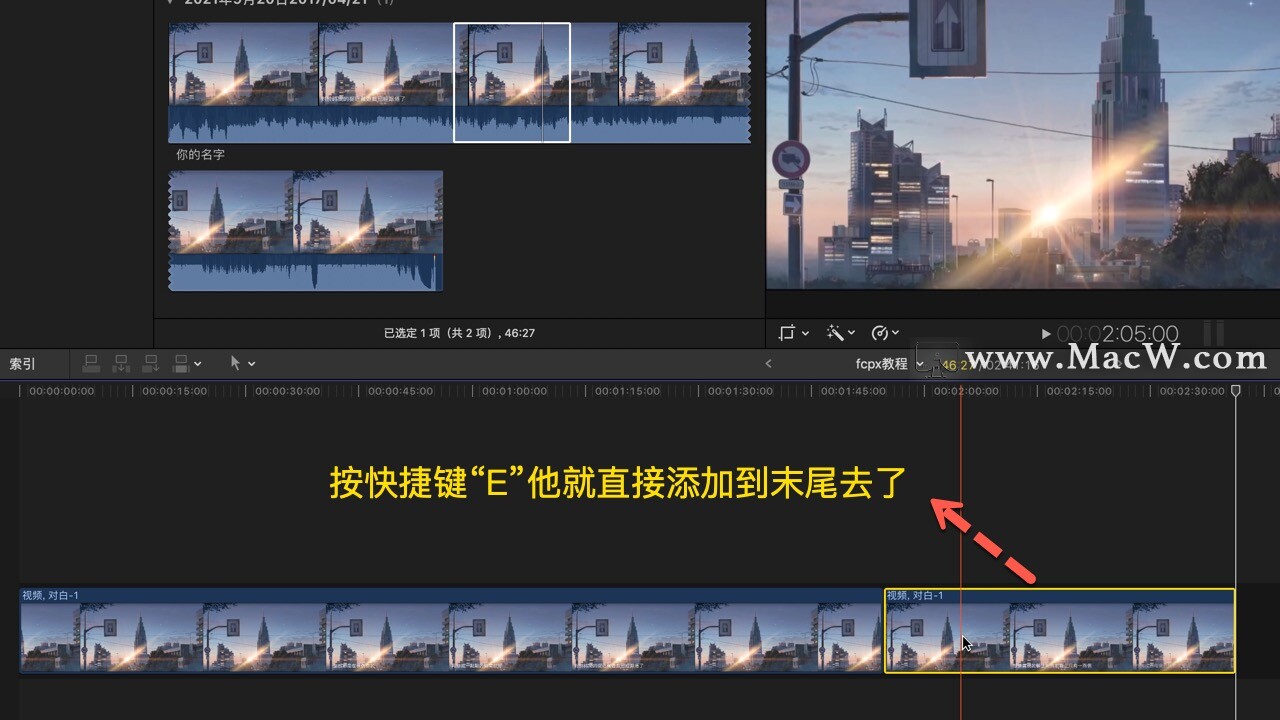Screen dimensions: 1280x720
Task: Select the arrow Select tool
Action: pos(236,363)
